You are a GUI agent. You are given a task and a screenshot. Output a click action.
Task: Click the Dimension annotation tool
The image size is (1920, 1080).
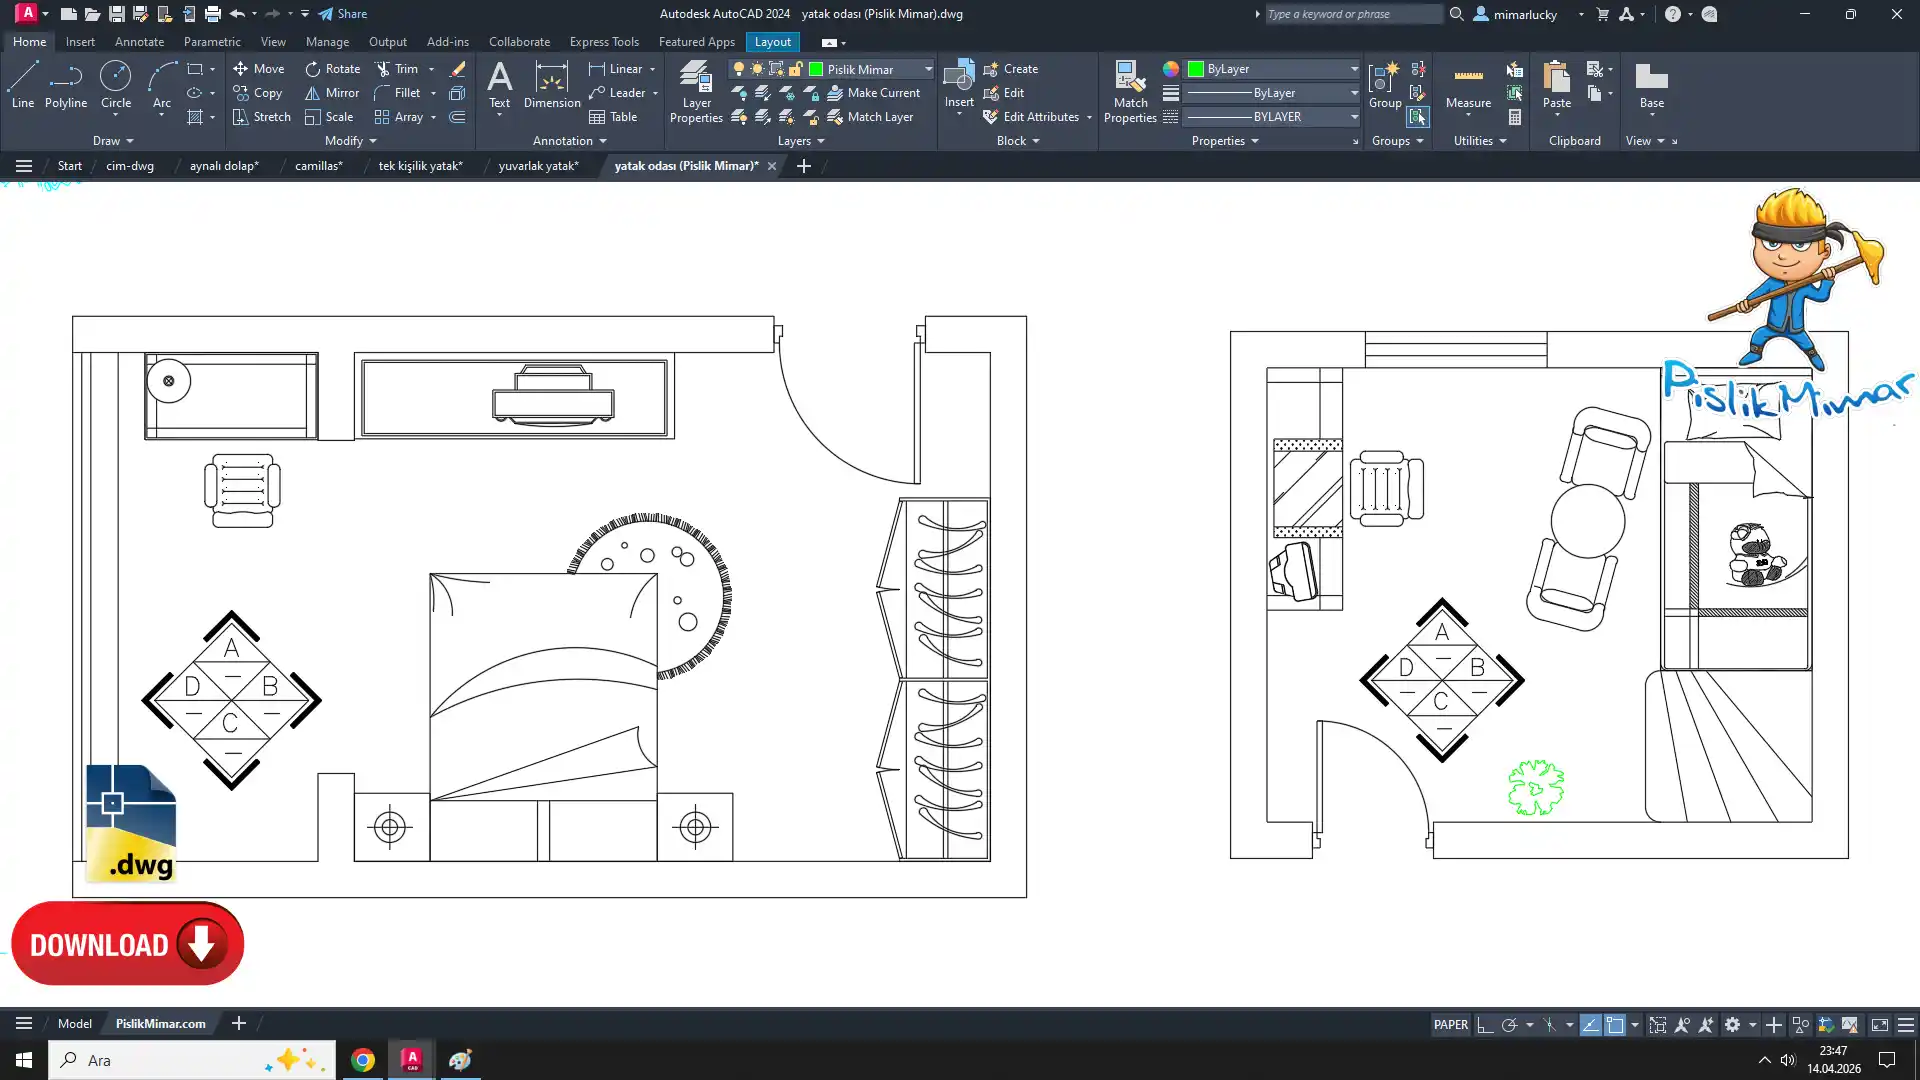coord(552,86)
